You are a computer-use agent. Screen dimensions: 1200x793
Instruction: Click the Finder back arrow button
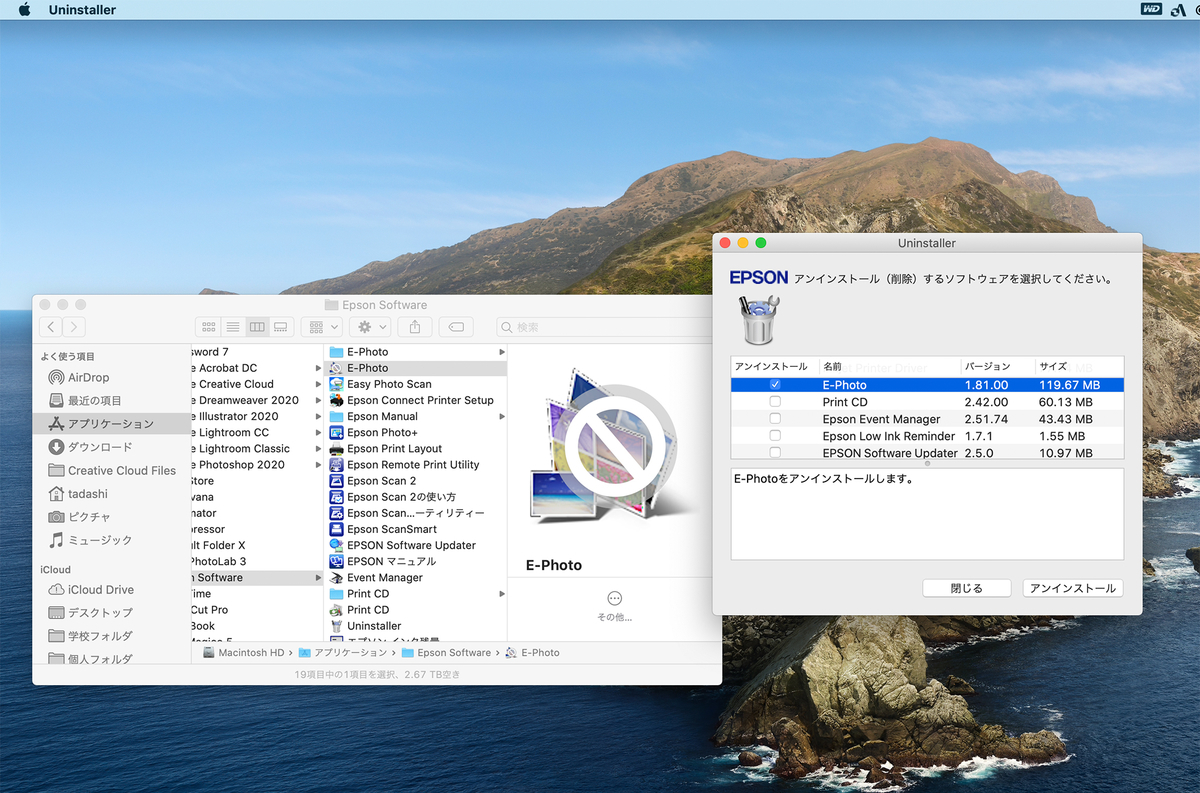(x=51, y=327)
